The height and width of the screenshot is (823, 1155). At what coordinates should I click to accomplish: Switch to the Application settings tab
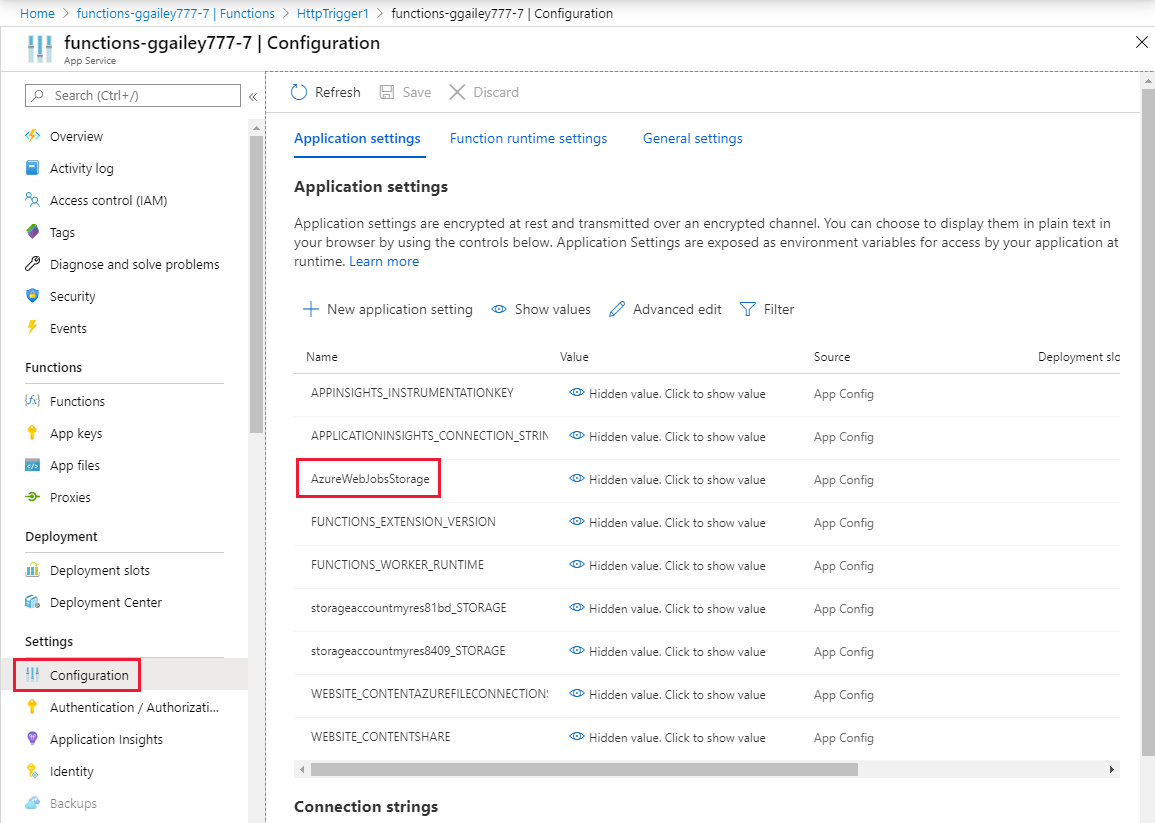[357, 139]
